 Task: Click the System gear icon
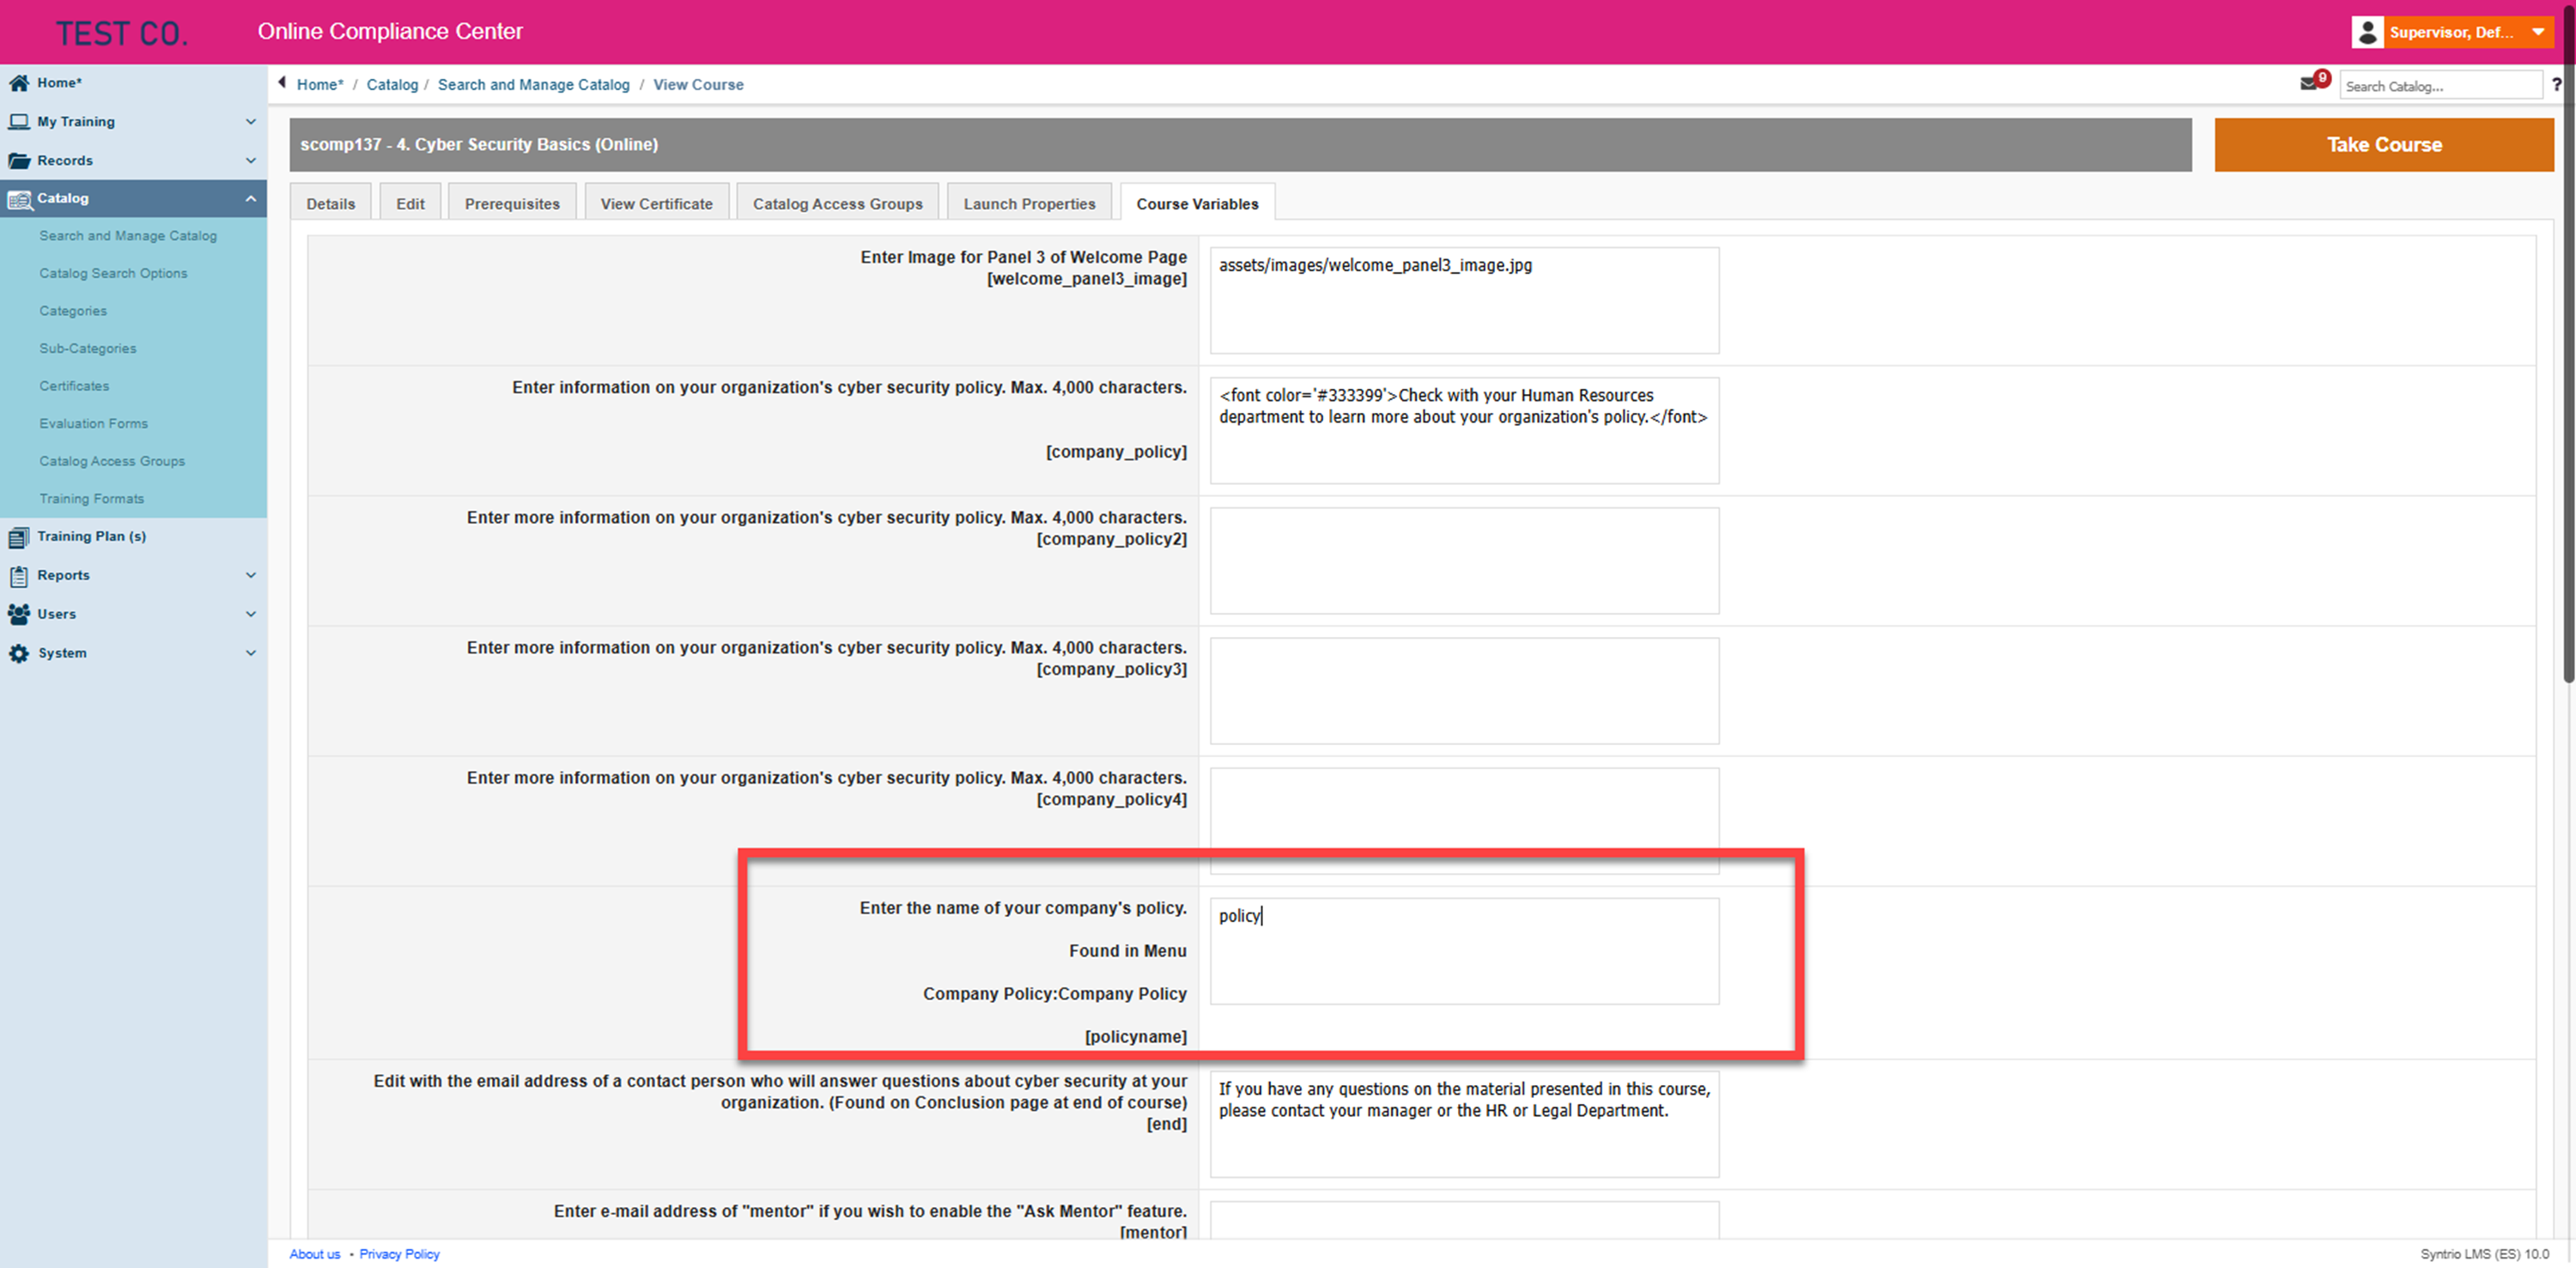(x=19, y=653)
